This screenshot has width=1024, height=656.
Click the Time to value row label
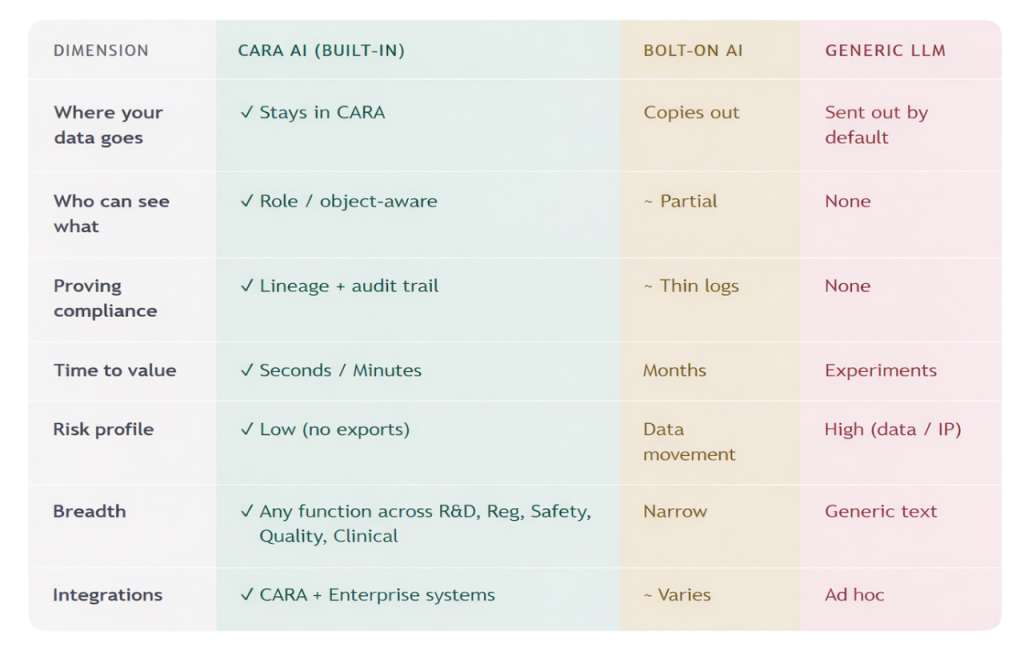tap(114, 371)
